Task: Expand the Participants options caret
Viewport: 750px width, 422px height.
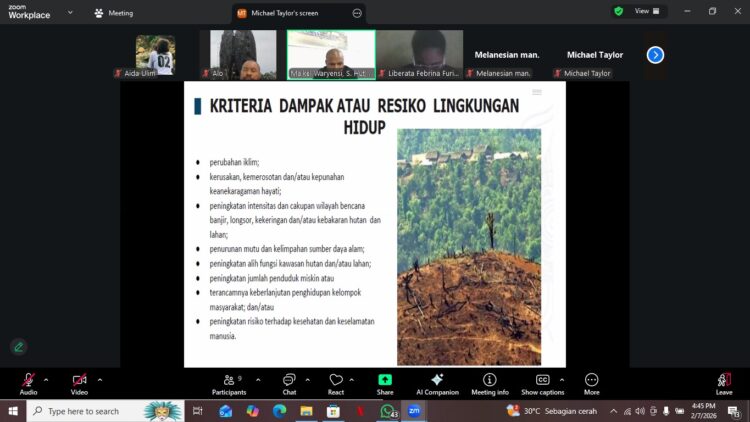Action: [x=258, y=380]
